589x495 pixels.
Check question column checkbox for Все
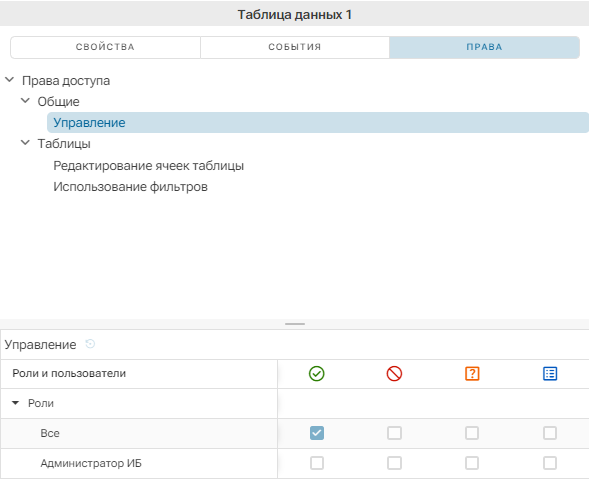(472, 433)
